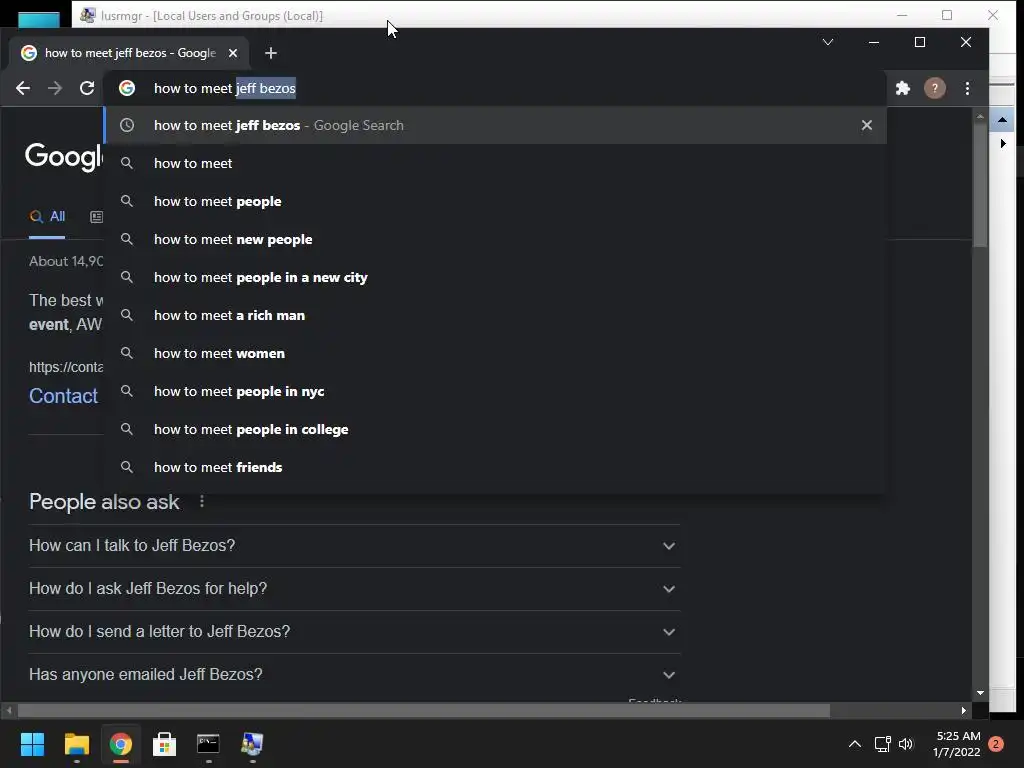Choose the 'how to meet' suggestion
The width and height of the screenshot is (1024, 768).
click(495, 163)
